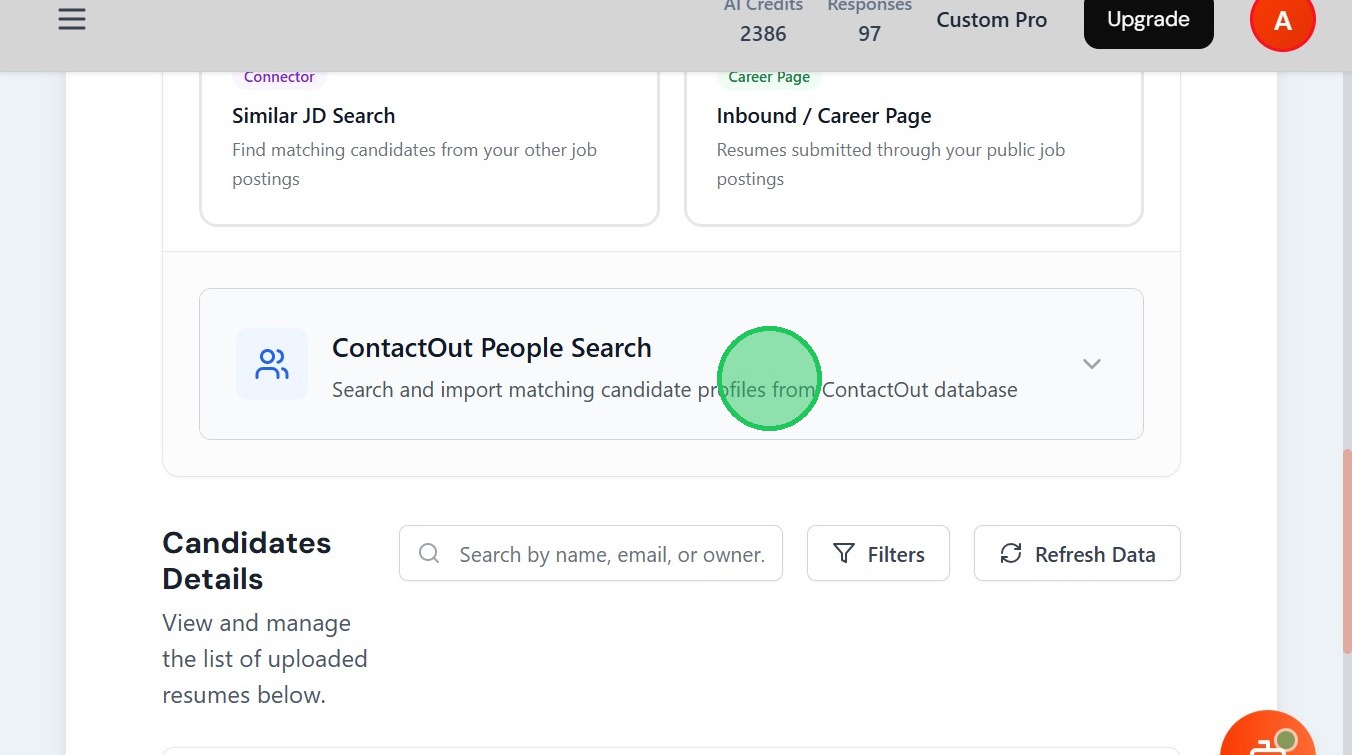Click the Responses counter
This screenshot has width=1352, height=755.
point(869,22)
